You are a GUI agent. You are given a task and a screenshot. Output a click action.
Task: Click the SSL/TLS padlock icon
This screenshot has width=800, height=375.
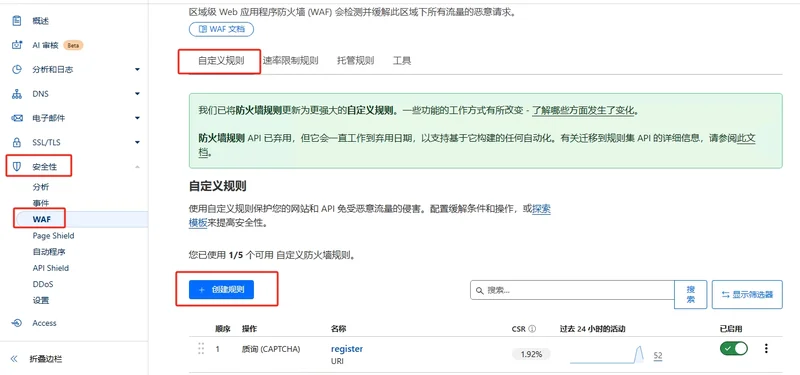17,142
